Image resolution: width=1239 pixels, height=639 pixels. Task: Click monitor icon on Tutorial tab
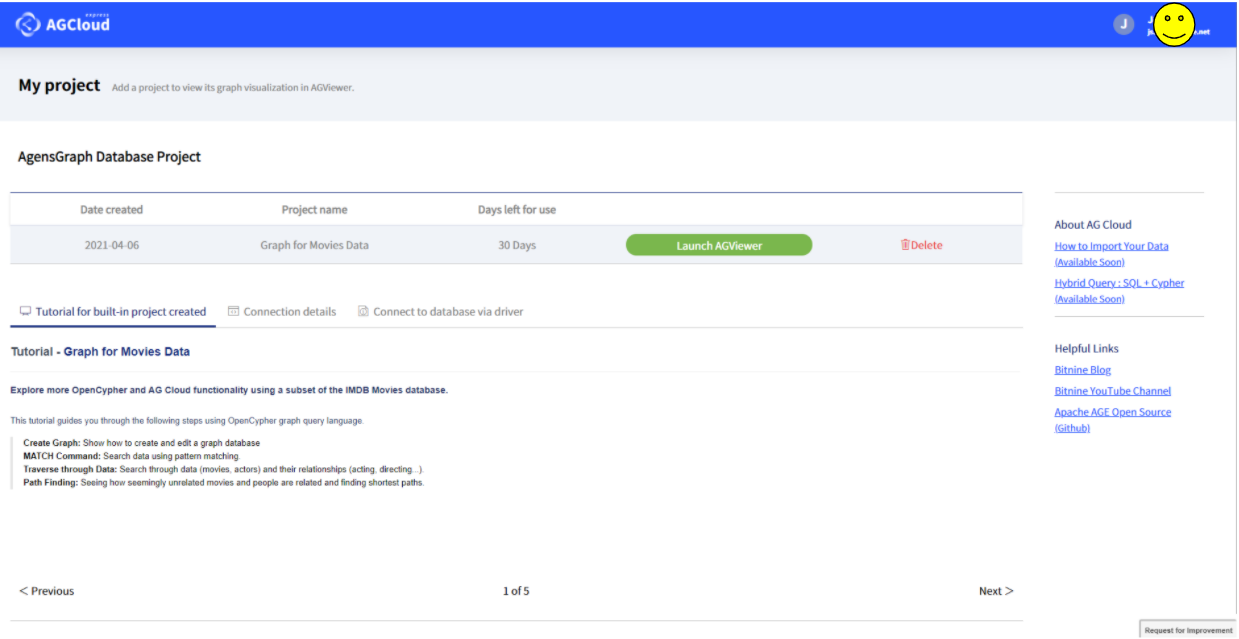point(25,312)
